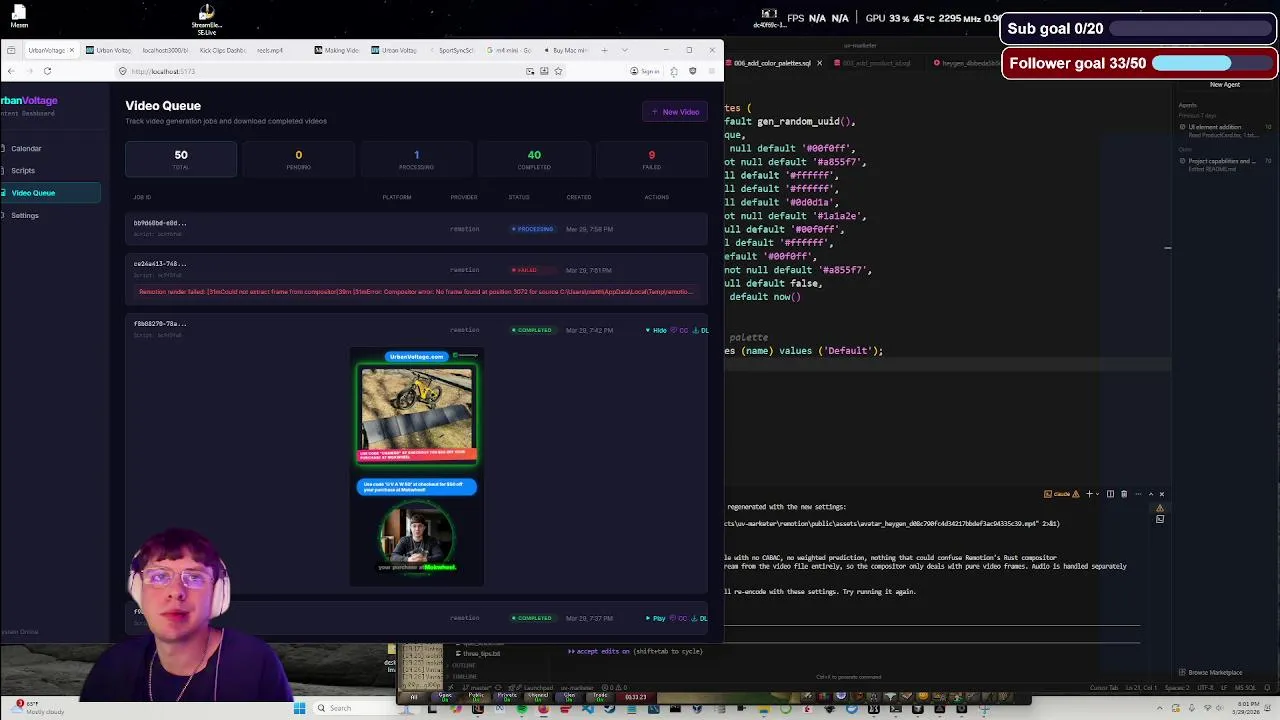The width and height of the screenshot is (1280, 720).
Task: Click the COMPLETED badge of job f8b88279
Action: click(531, 330)
